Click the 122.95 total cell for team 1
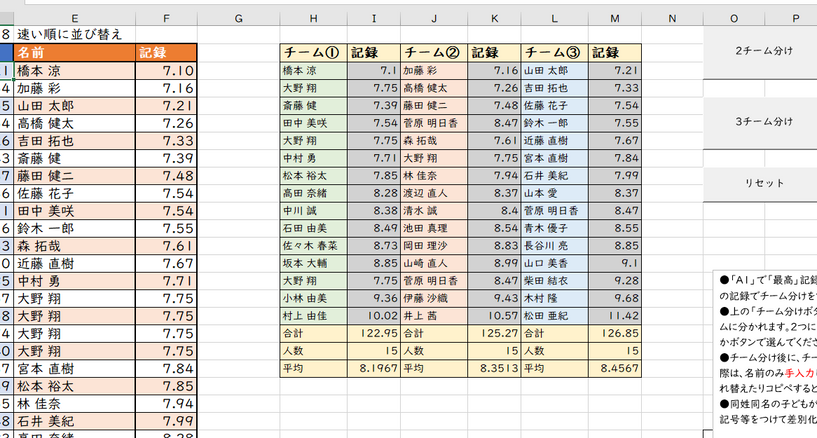This screenshot has height=438, width=817. tap(371, 333)
